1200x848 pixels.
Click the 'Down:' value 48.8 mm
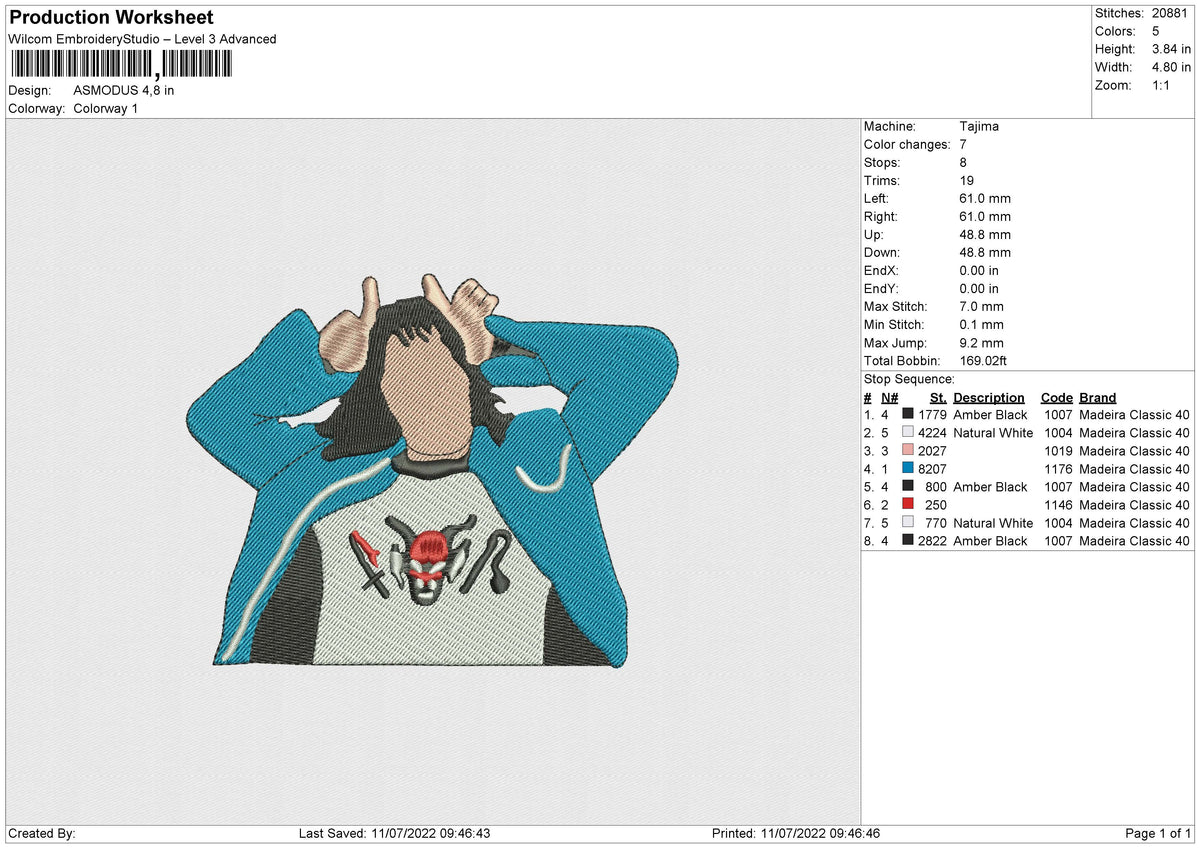coord(985,253)
